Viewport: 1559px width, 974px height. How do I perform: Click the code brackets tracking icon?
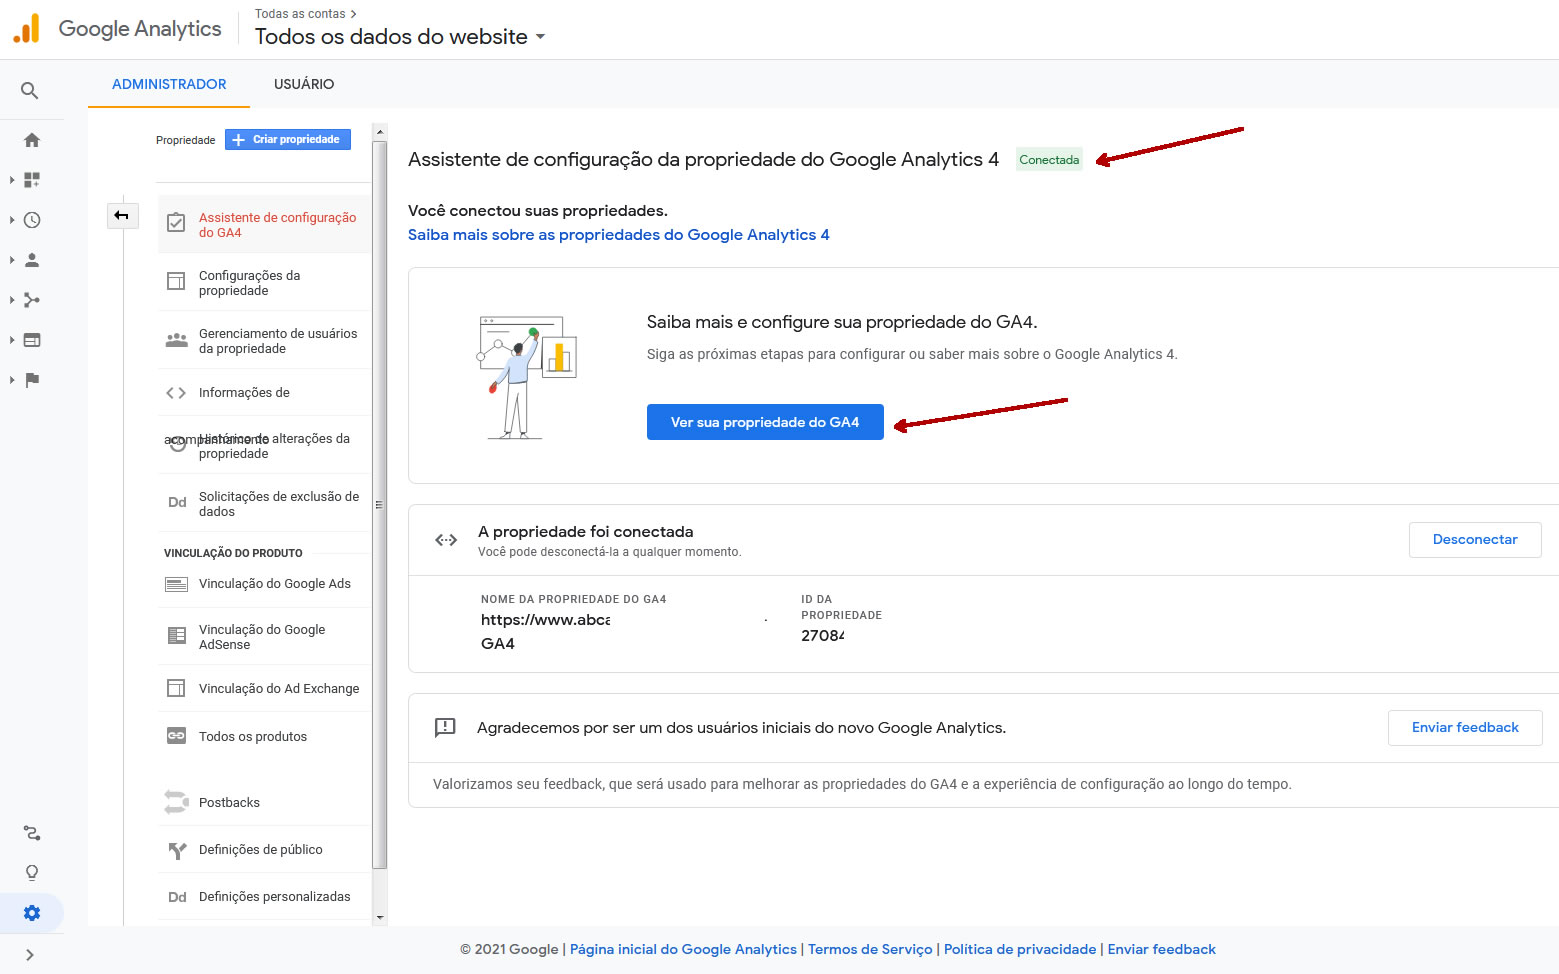176,393
